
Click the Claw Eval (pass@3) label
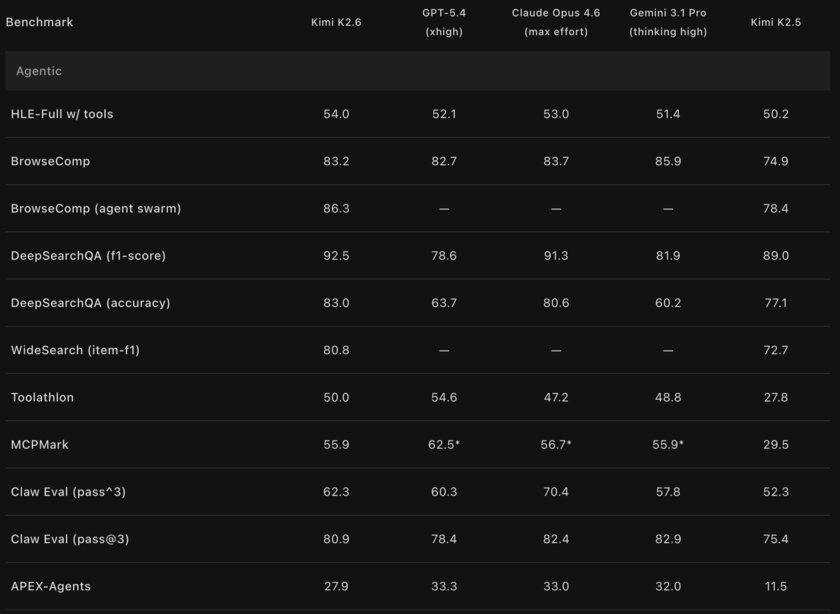click(70, 539)
